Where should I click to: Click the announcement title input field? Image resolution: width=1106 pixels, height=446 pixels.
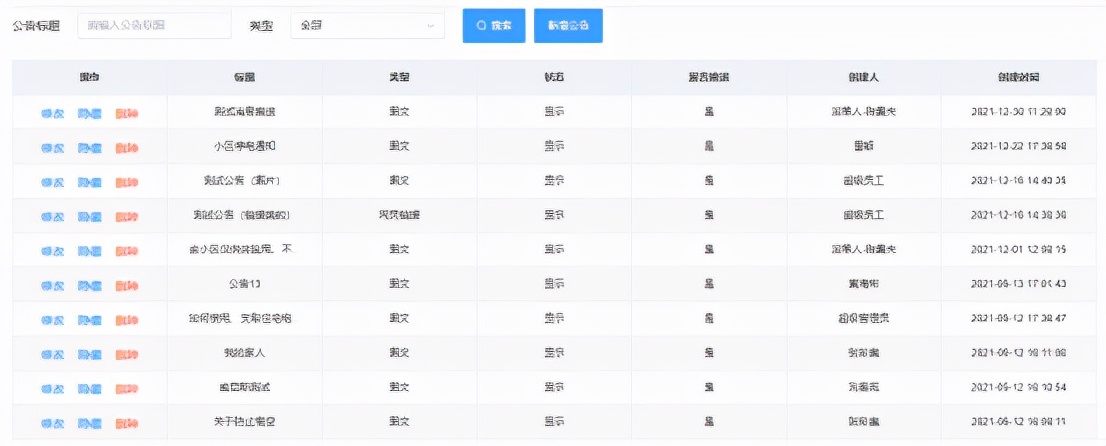[x=154, y=25]
